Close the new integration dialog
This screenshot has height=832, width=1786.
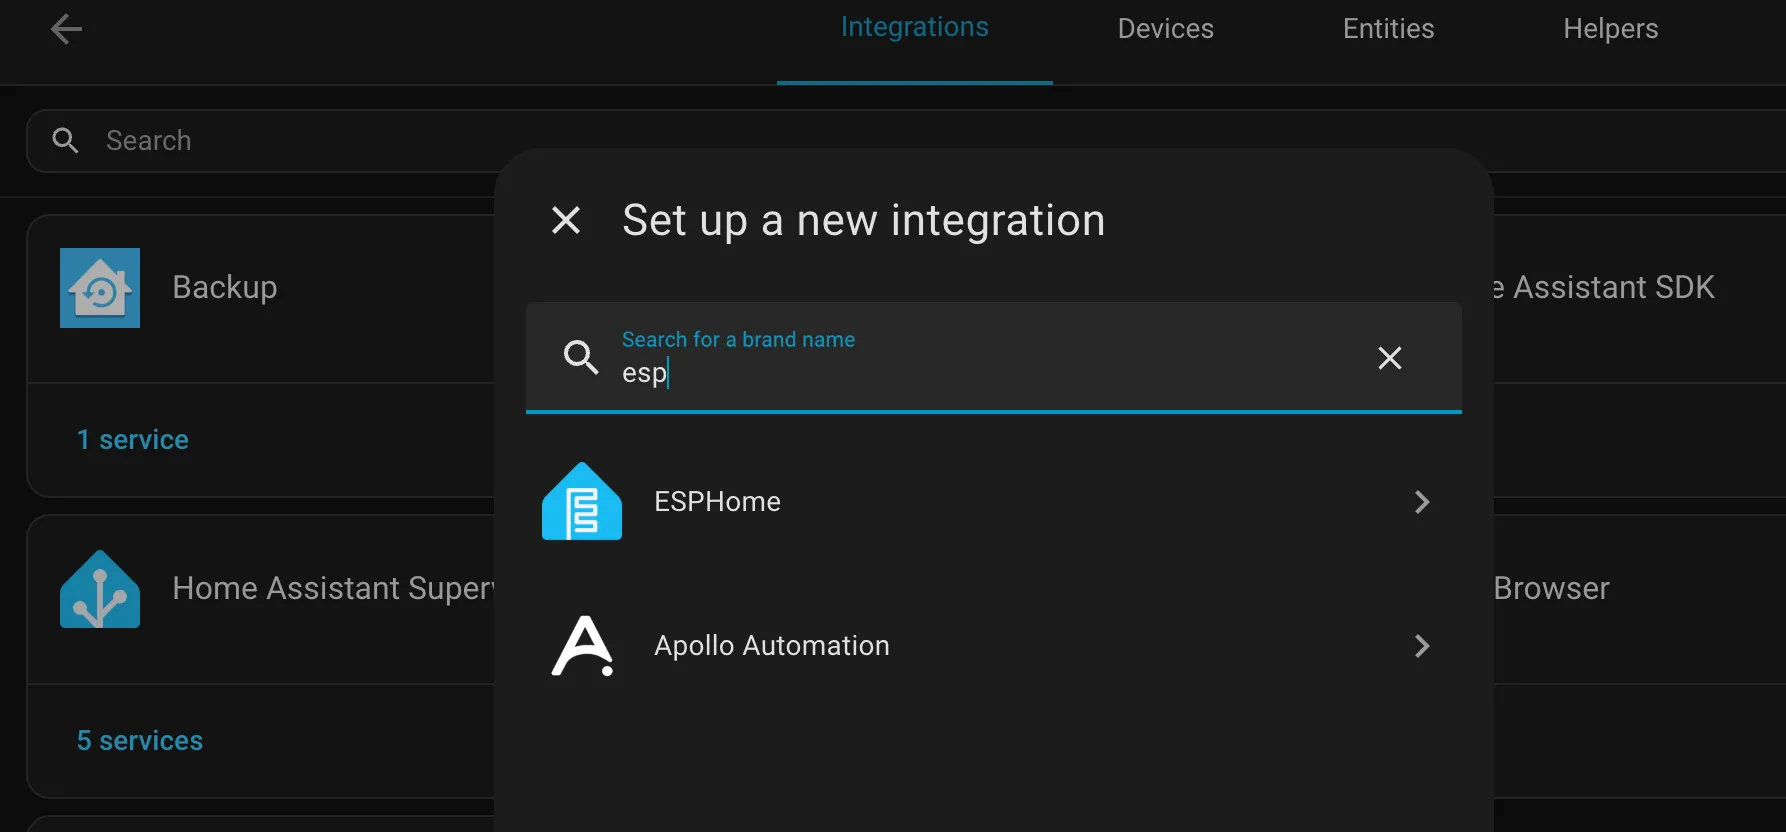pos(566,220)
